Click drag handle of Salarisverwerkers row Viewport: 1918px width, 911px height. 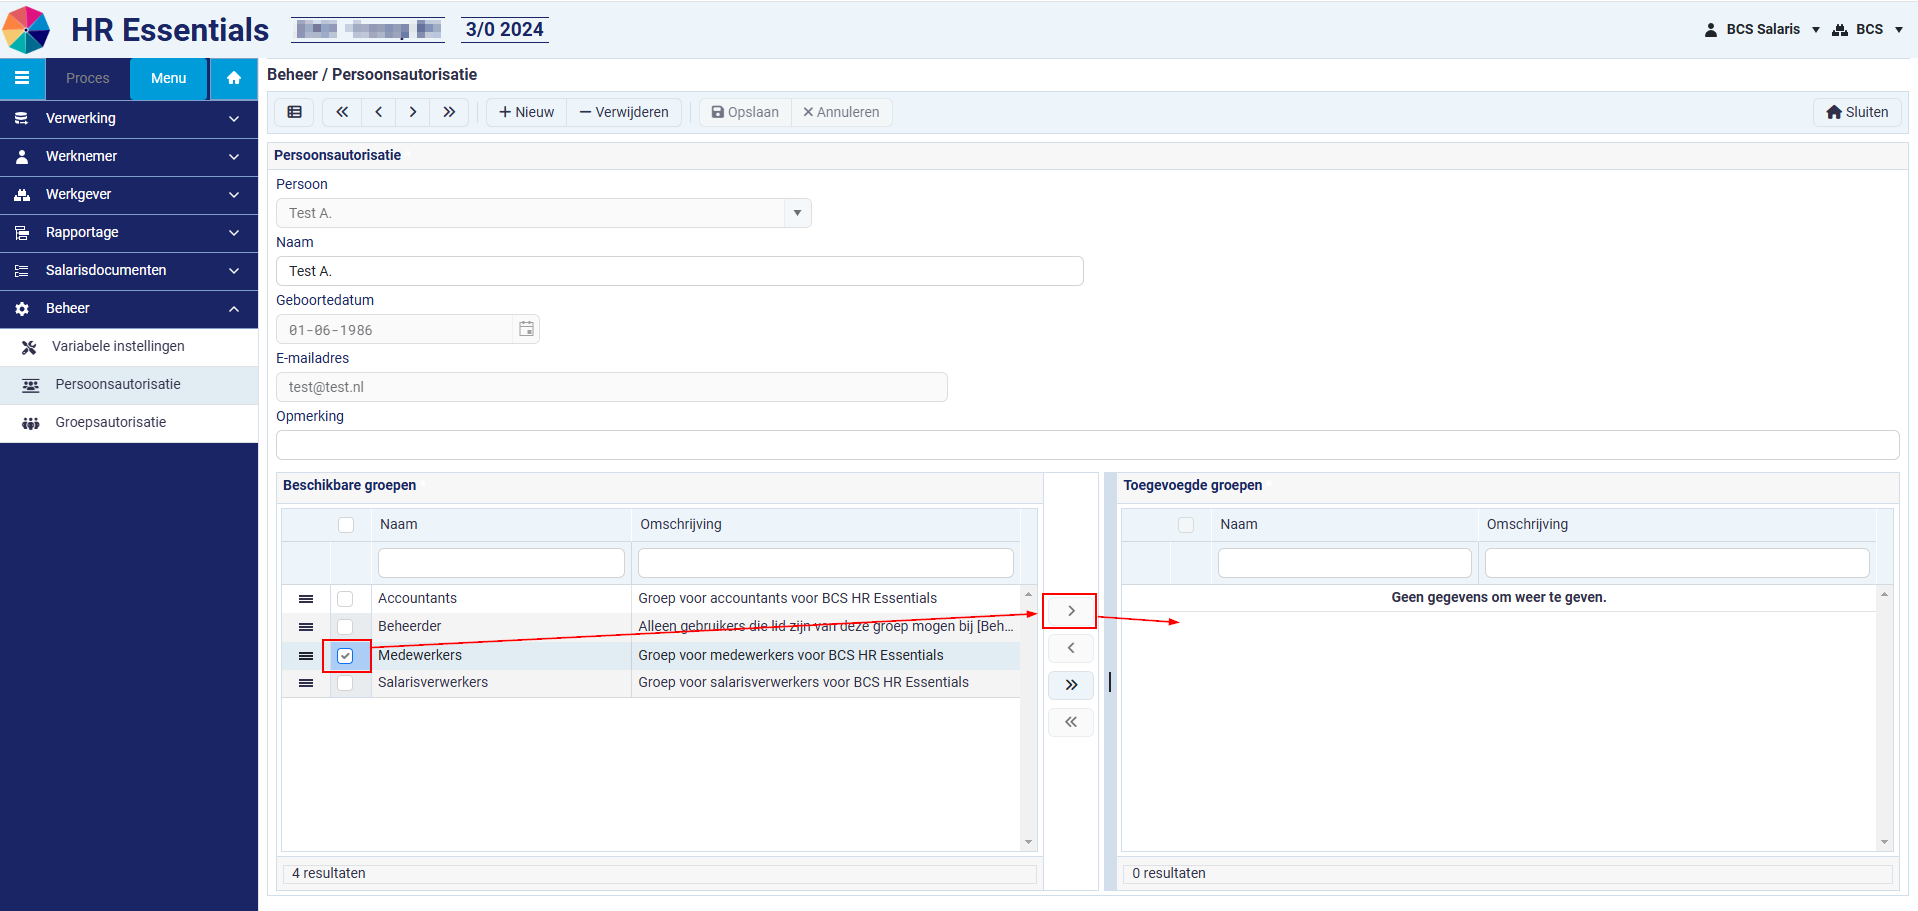tap(306, 683)
